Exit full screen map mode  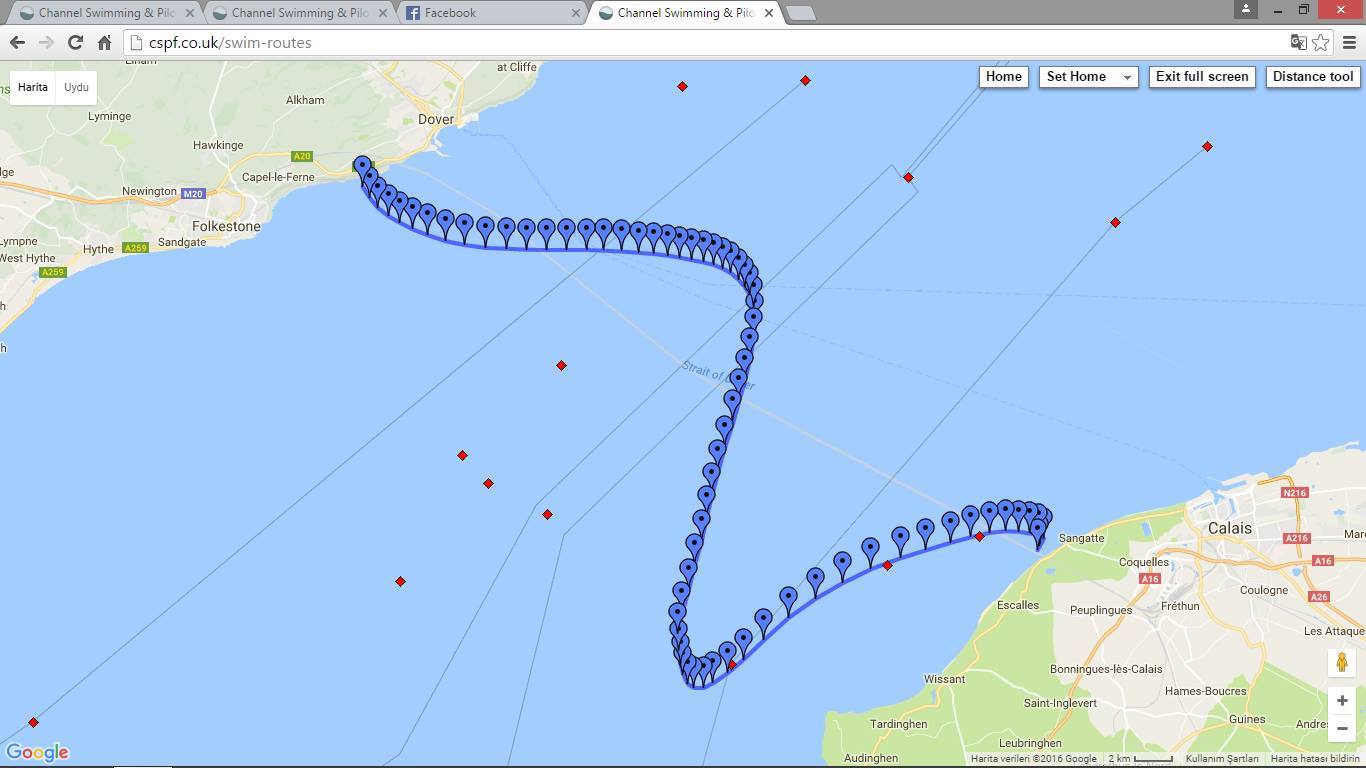click(1202, 77)
